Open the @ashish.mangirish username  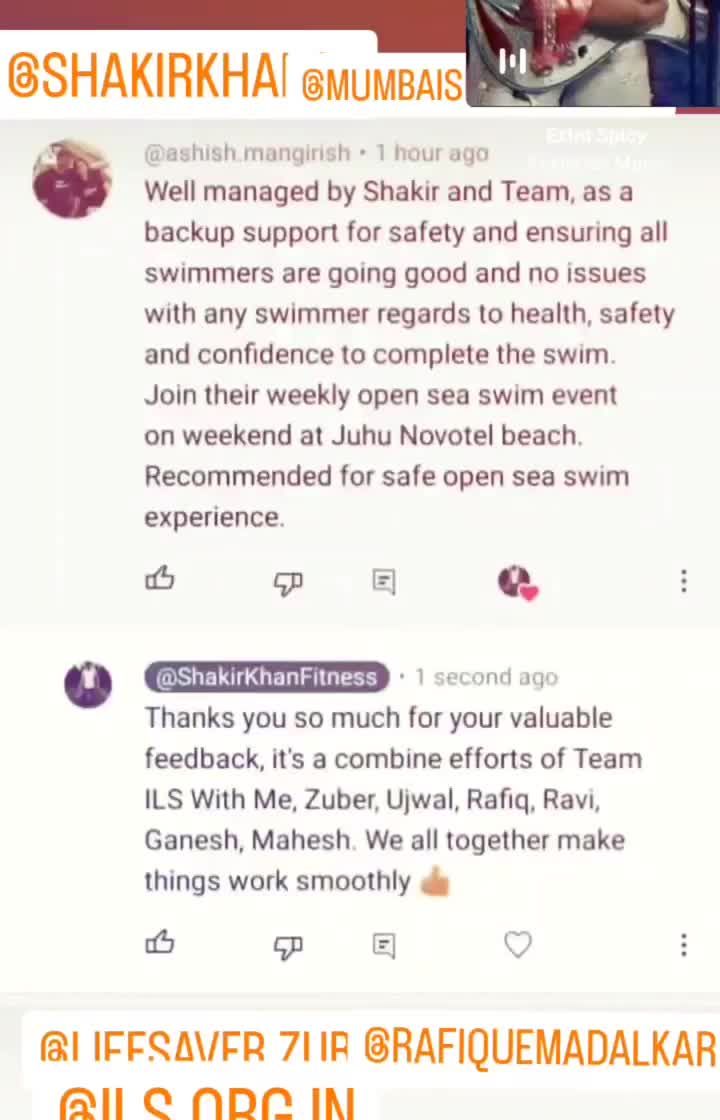click(247, 153)
